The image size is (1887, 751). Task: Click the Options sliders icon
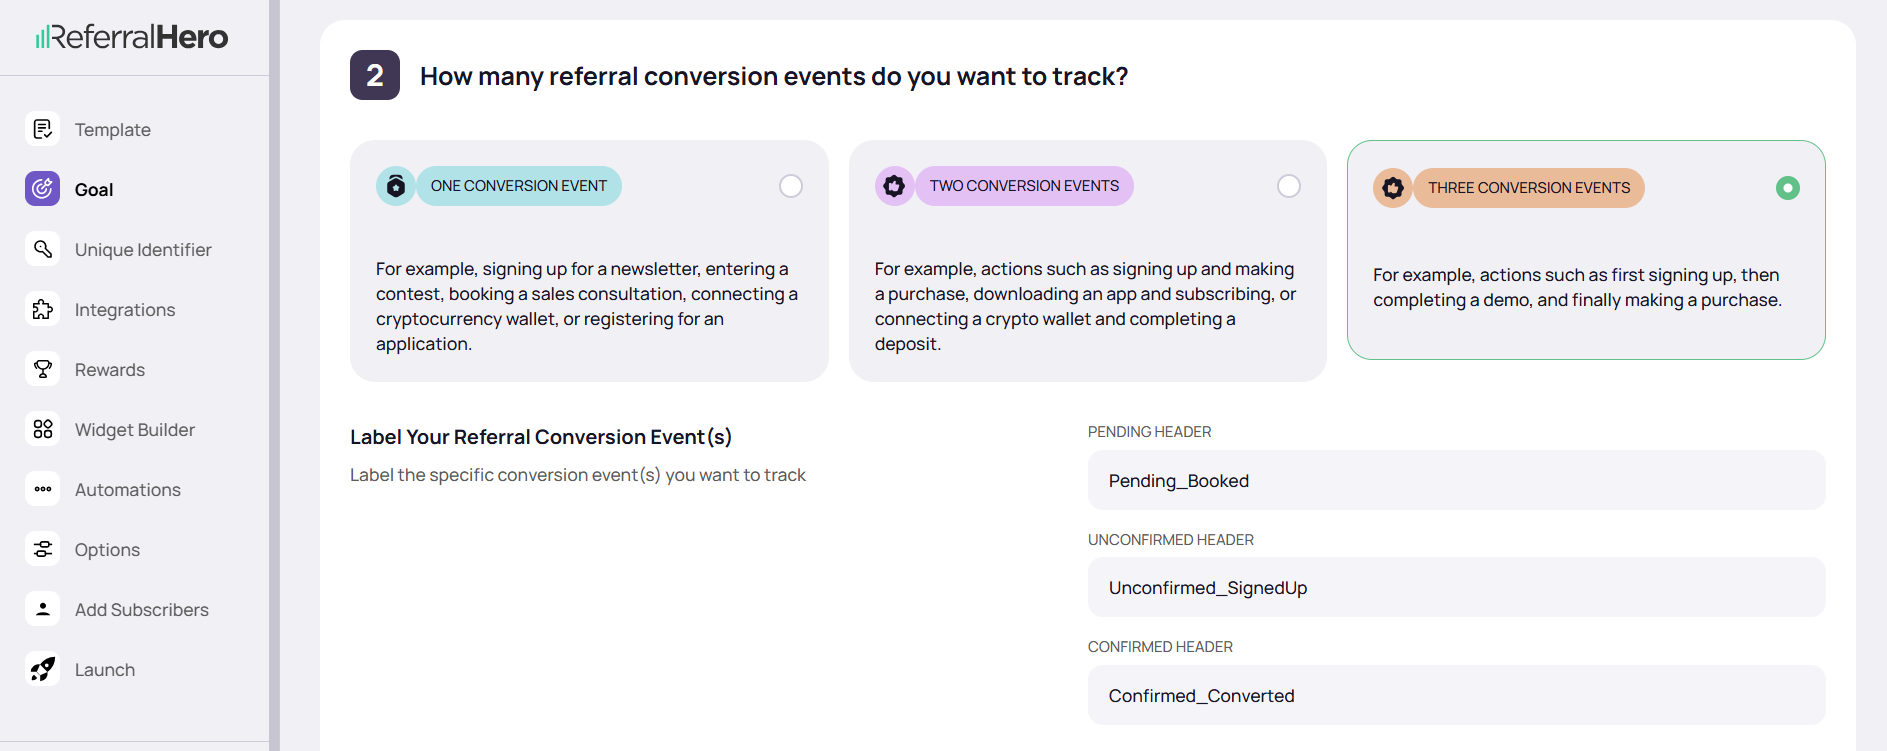(x=43, y=549)
